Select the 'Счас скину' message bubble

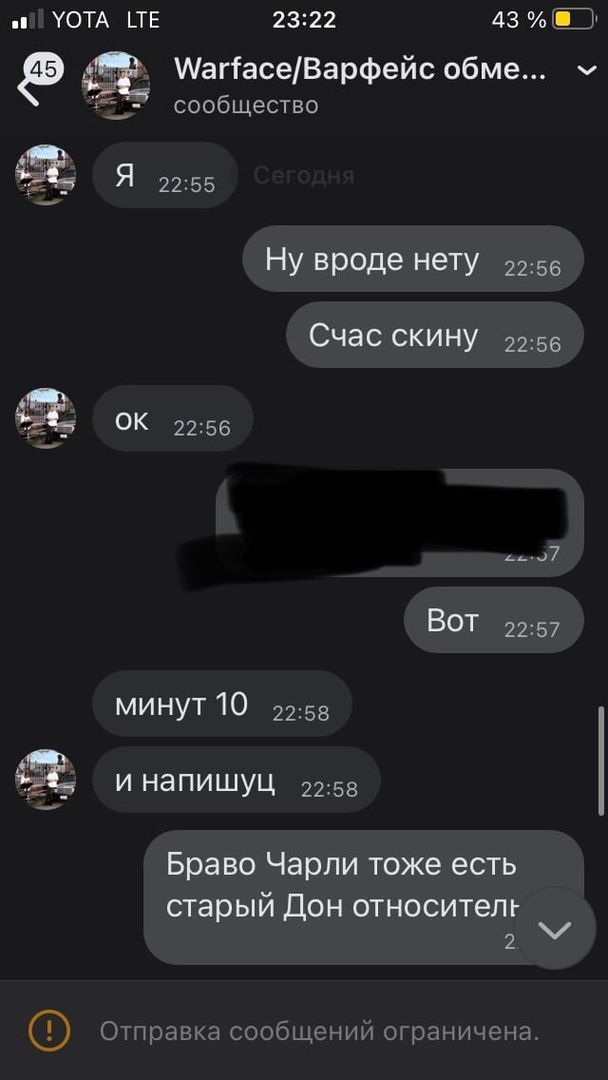point(435,335)
